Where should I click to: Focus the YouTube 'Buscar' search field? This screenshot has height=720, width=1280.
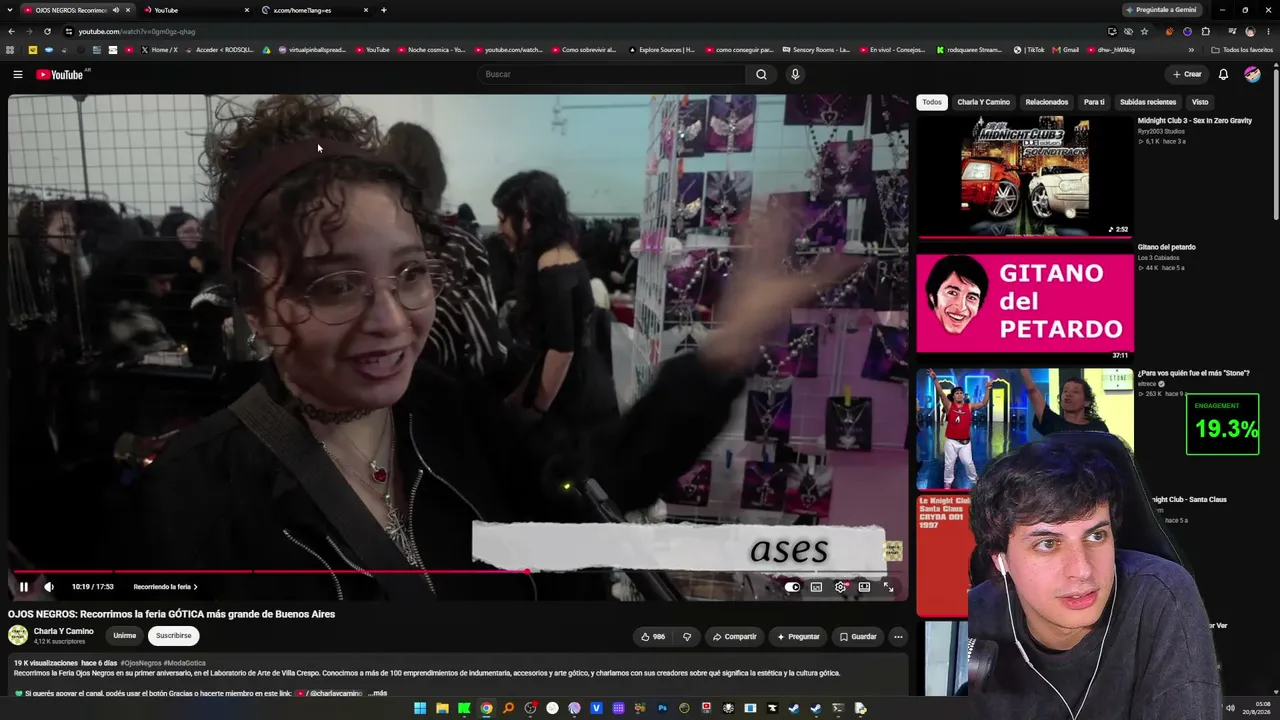[x=612, y=74]
